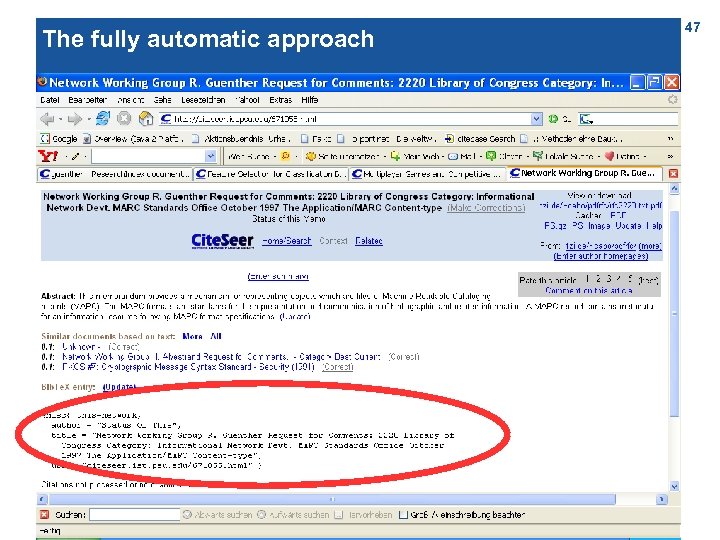Click the Yahoo Y! toolbar logo
720x540 pixels.
48,156
